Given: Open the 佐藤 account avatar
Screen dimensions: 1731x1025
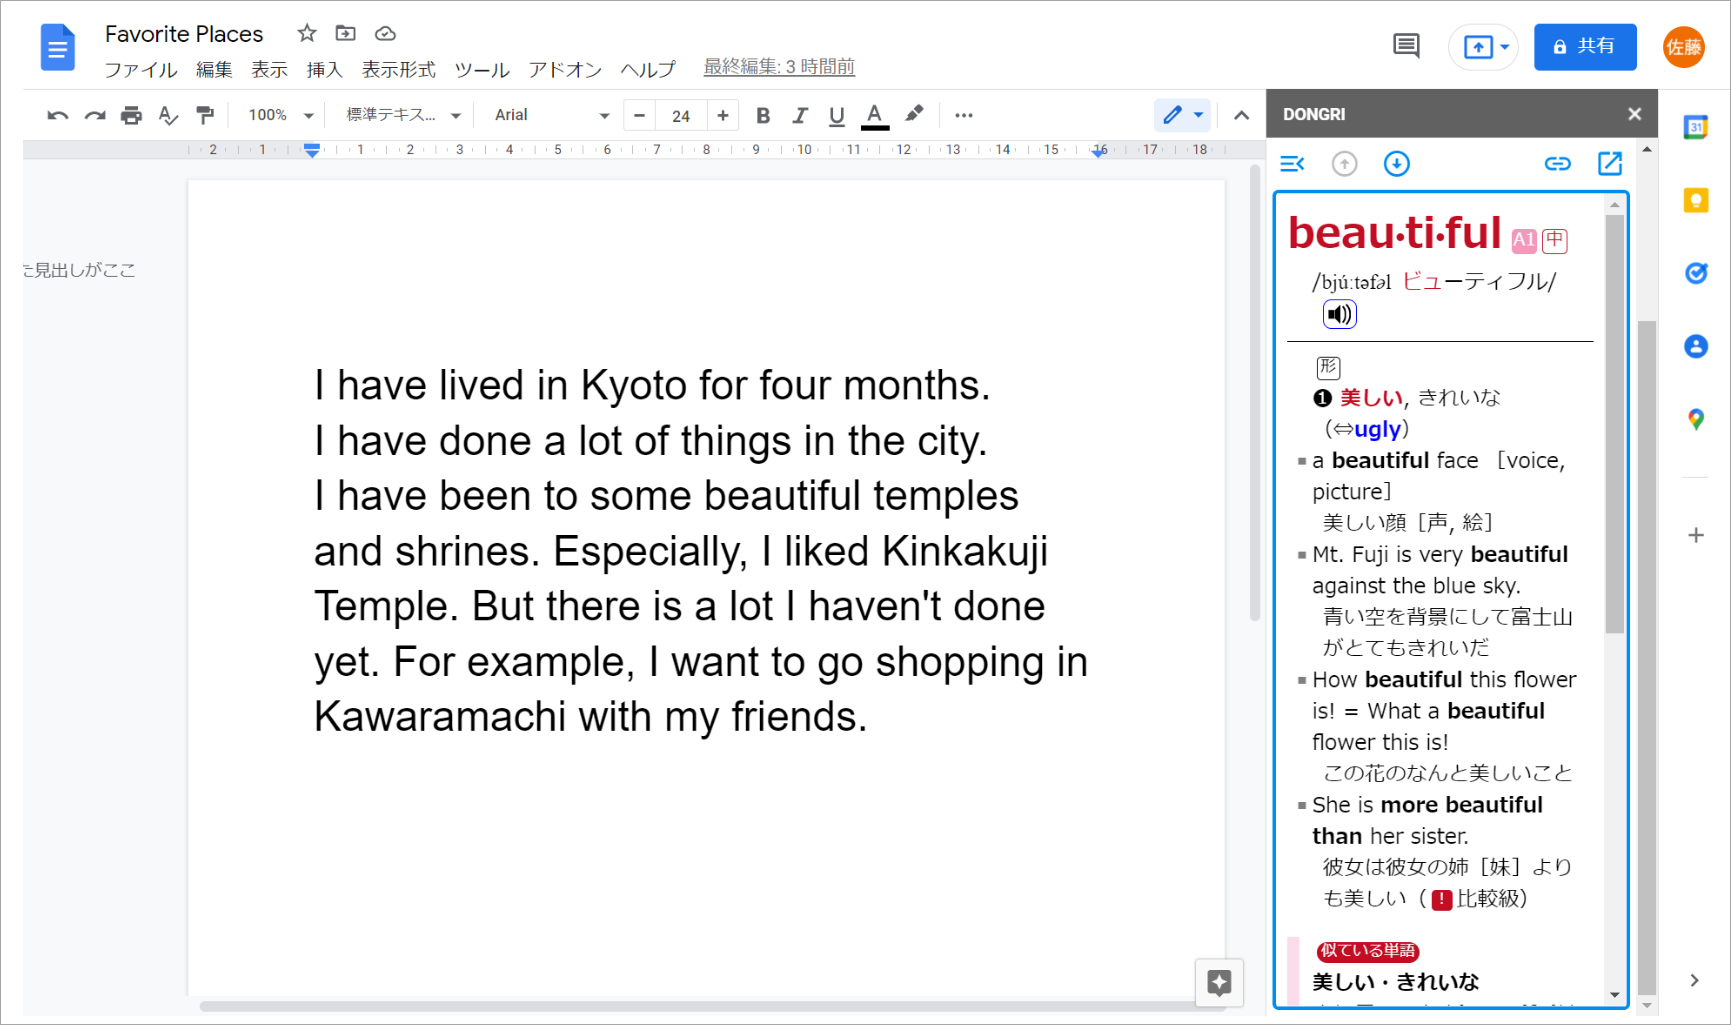Looking at the screenshot, I should pyautogui.click(x=1684, y=47).
